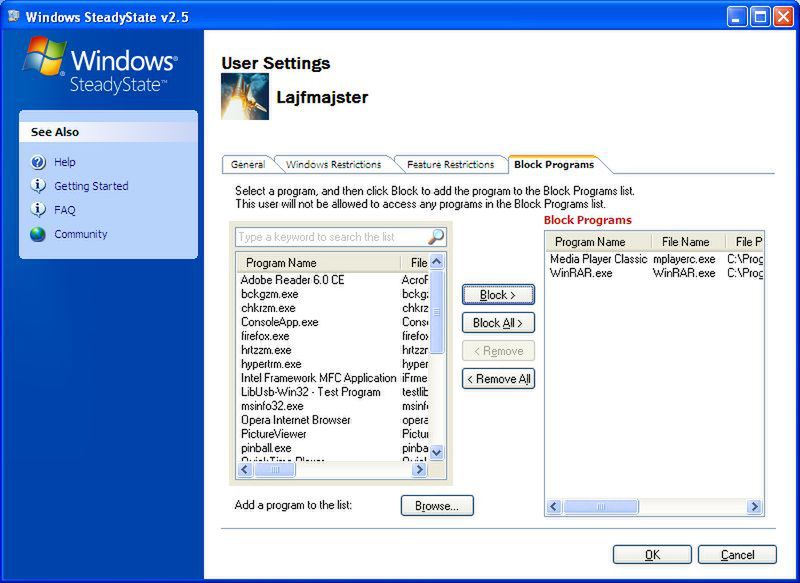Select LibUsb-Win32 - Test Program row

tap(334, 392)
